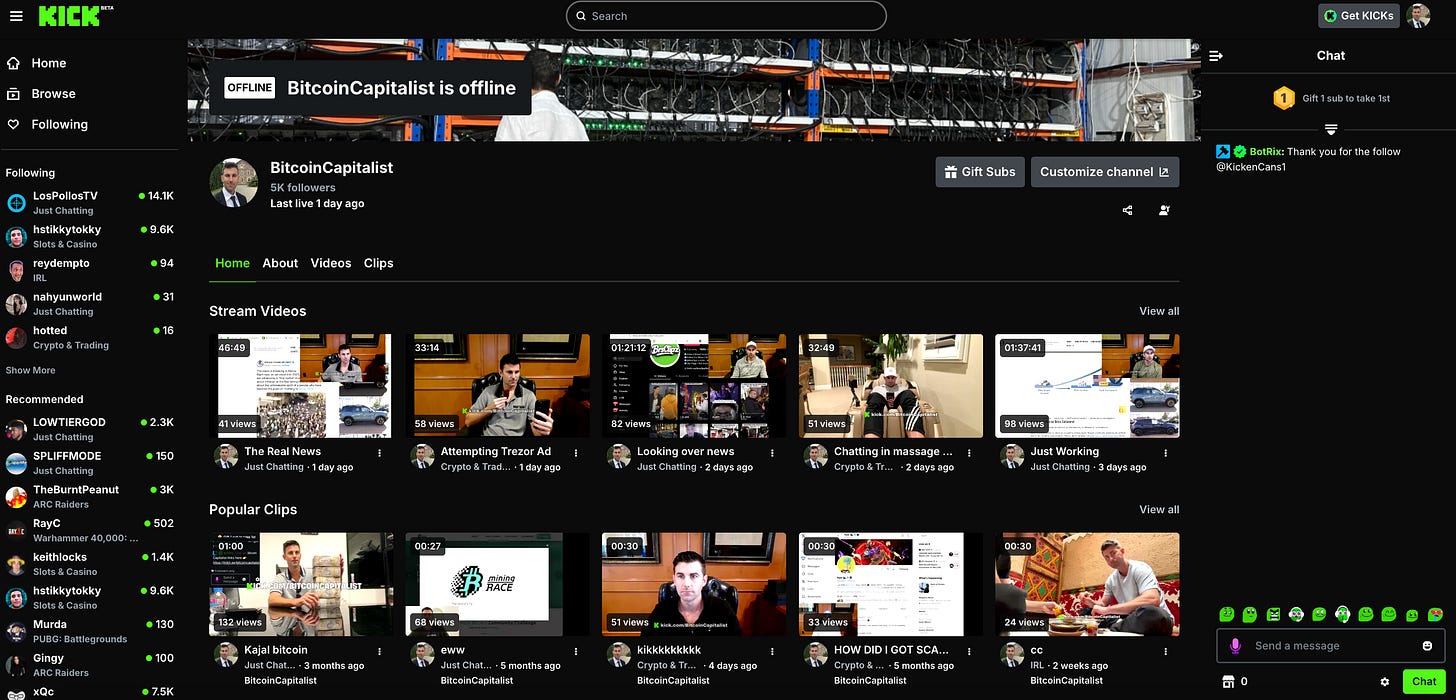Open options menu for Just Working
The height and width of the screenshot is (700, 1456).
[x=1165, y=453]
